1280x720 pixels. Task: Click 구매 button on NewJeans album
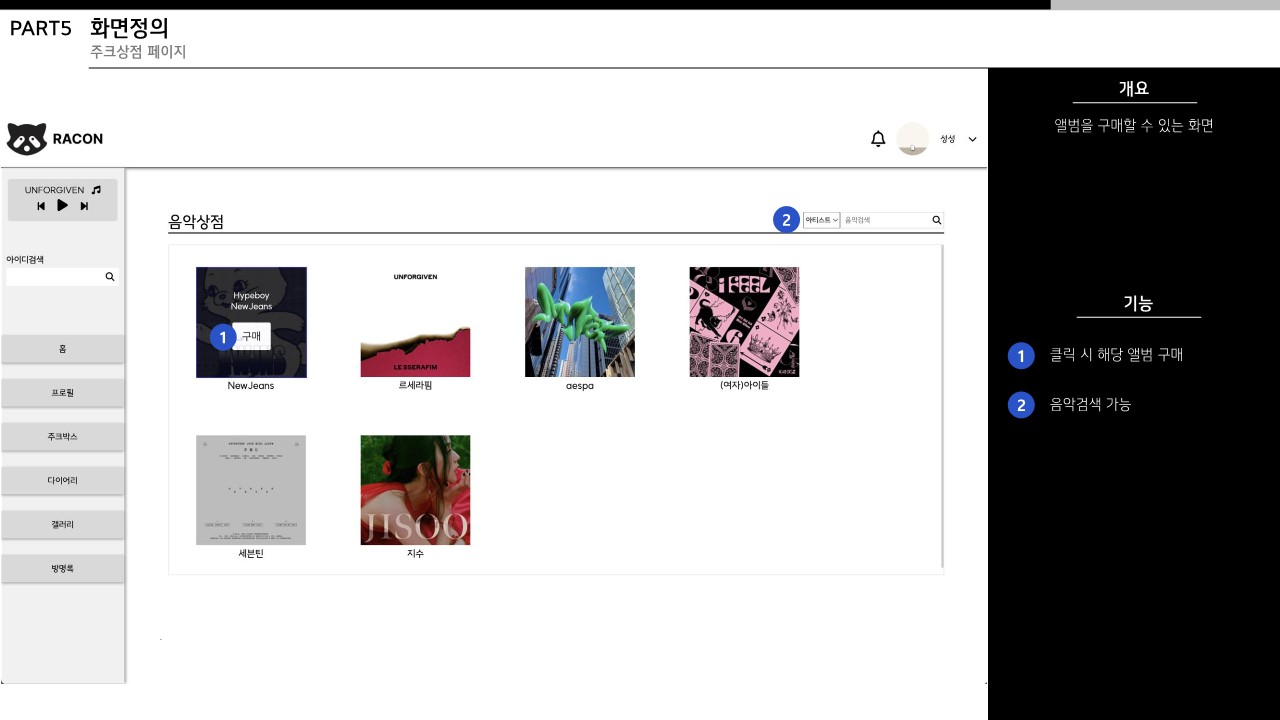[251, 336]
